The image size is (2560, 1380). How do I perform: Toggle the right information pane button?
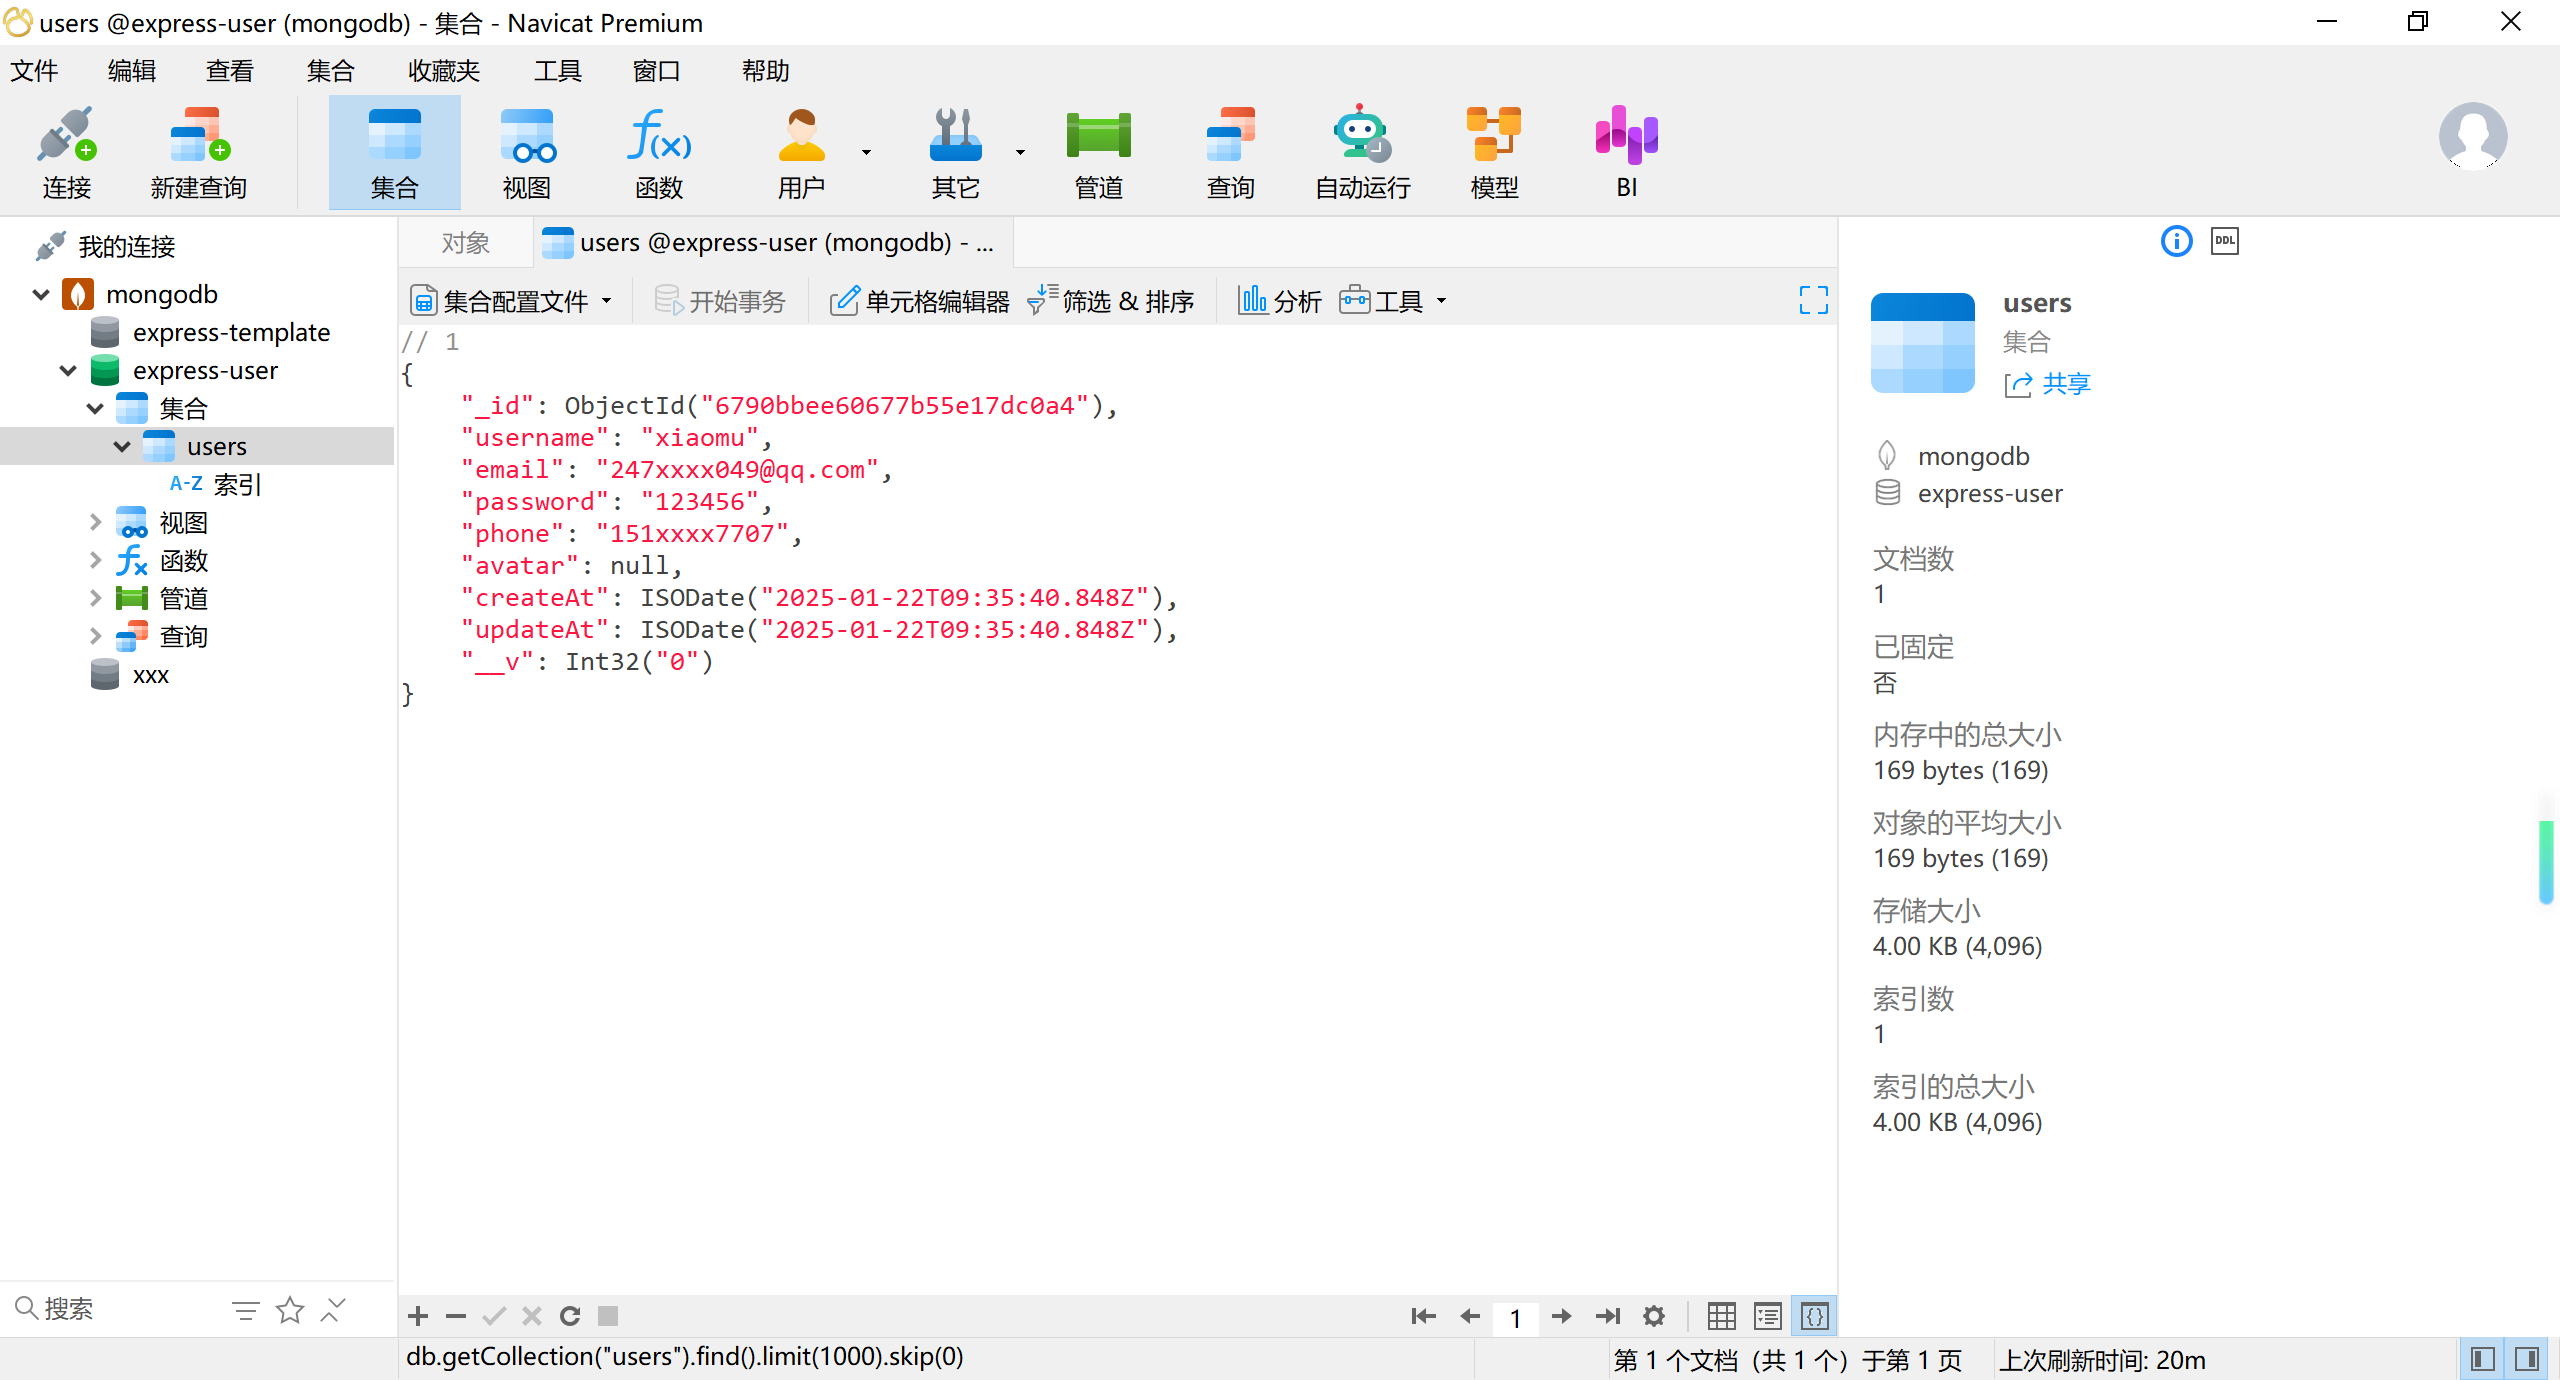[2527, 1359]
